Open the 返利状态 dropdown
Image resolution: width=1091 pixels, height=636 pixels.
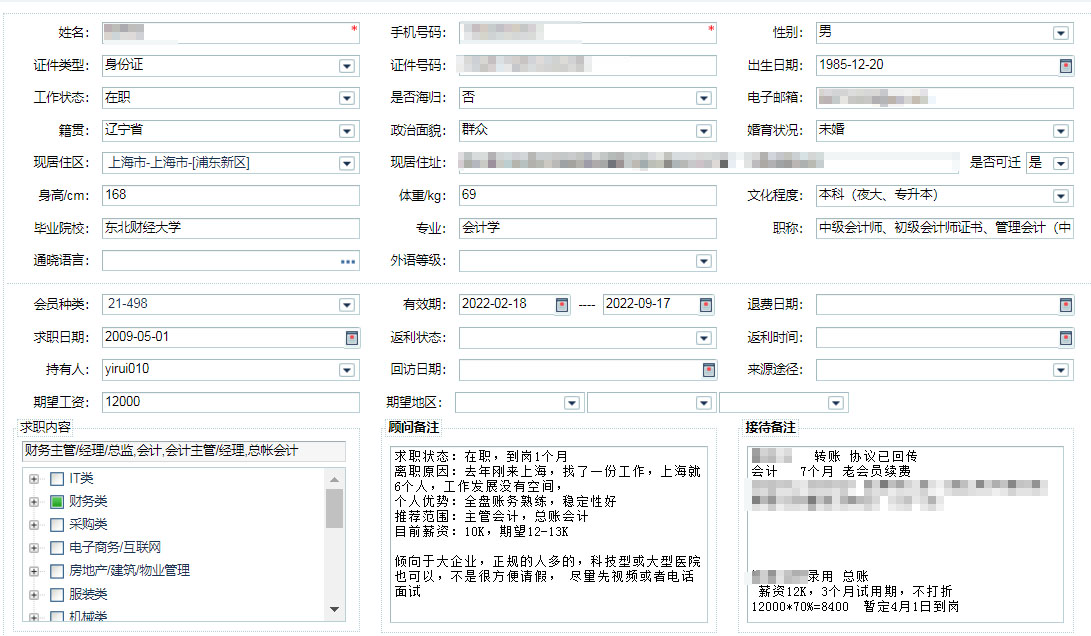click(703, 337)
